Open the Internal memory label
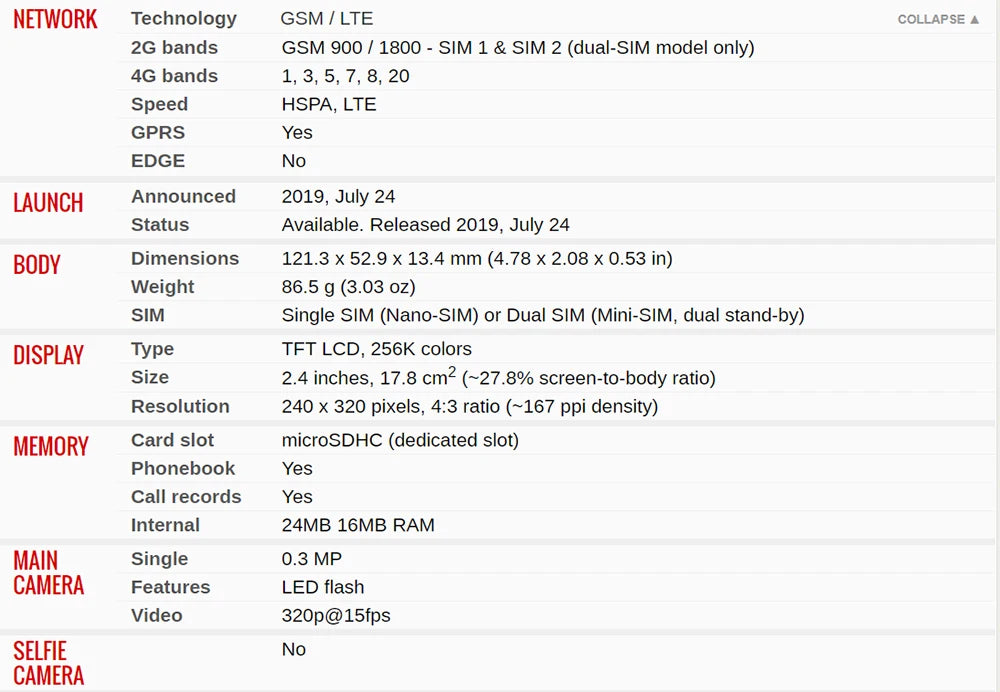1000x692 pixels. [x=165, y=525]
